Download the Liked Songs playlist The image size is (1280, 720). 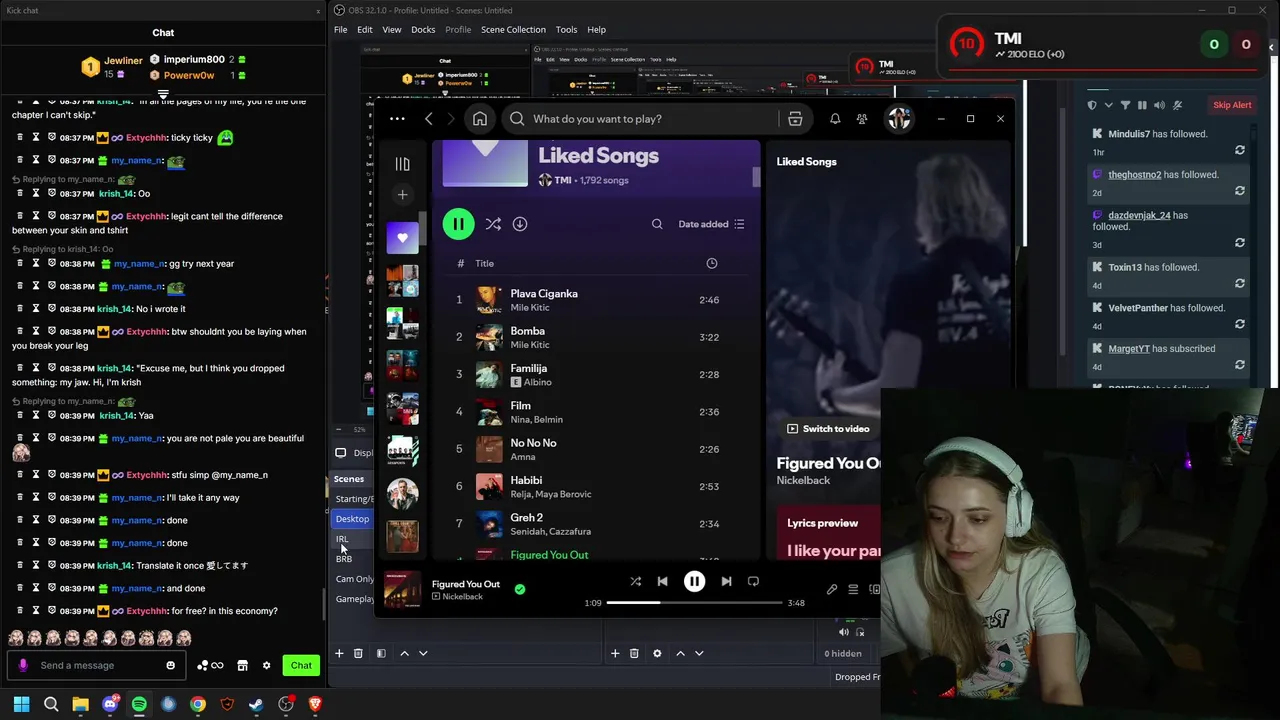point(520,224)
